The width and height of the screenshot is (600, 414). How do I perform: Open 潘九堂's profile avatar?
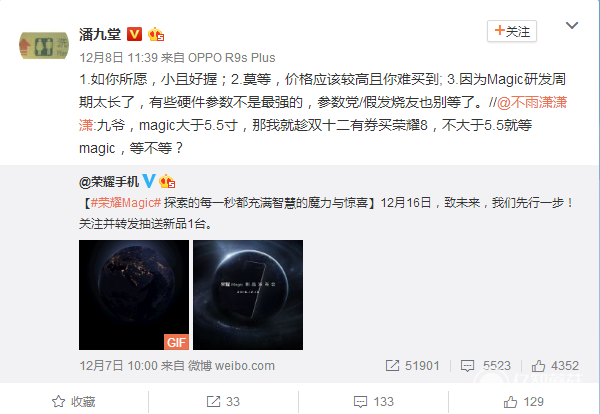click(44, 46)
